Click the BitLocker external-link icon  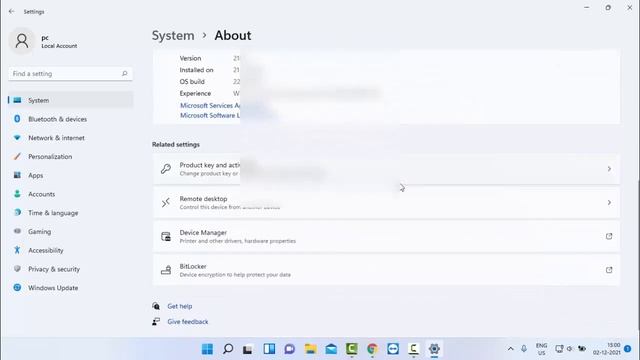[x=609, y=270]
